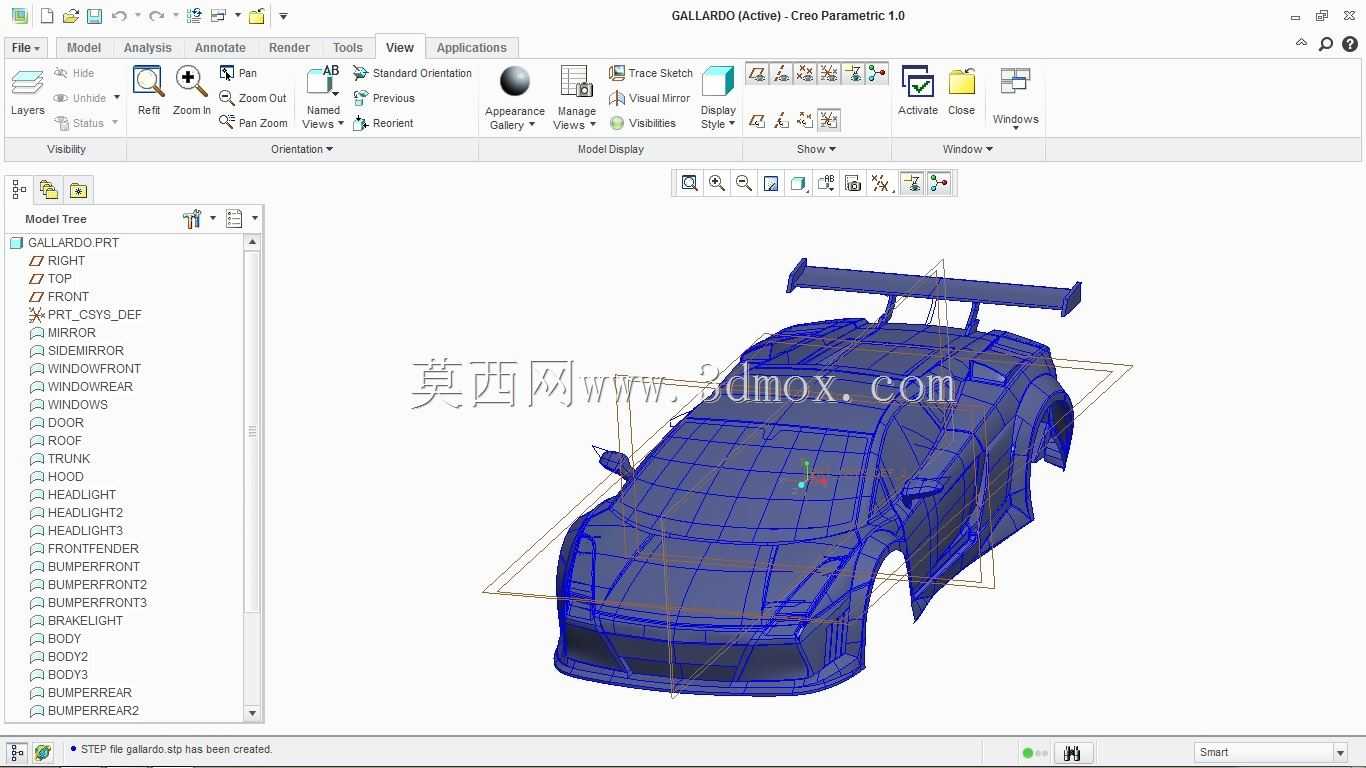Refit the model in the graphics toolbar

pos(690,183)
